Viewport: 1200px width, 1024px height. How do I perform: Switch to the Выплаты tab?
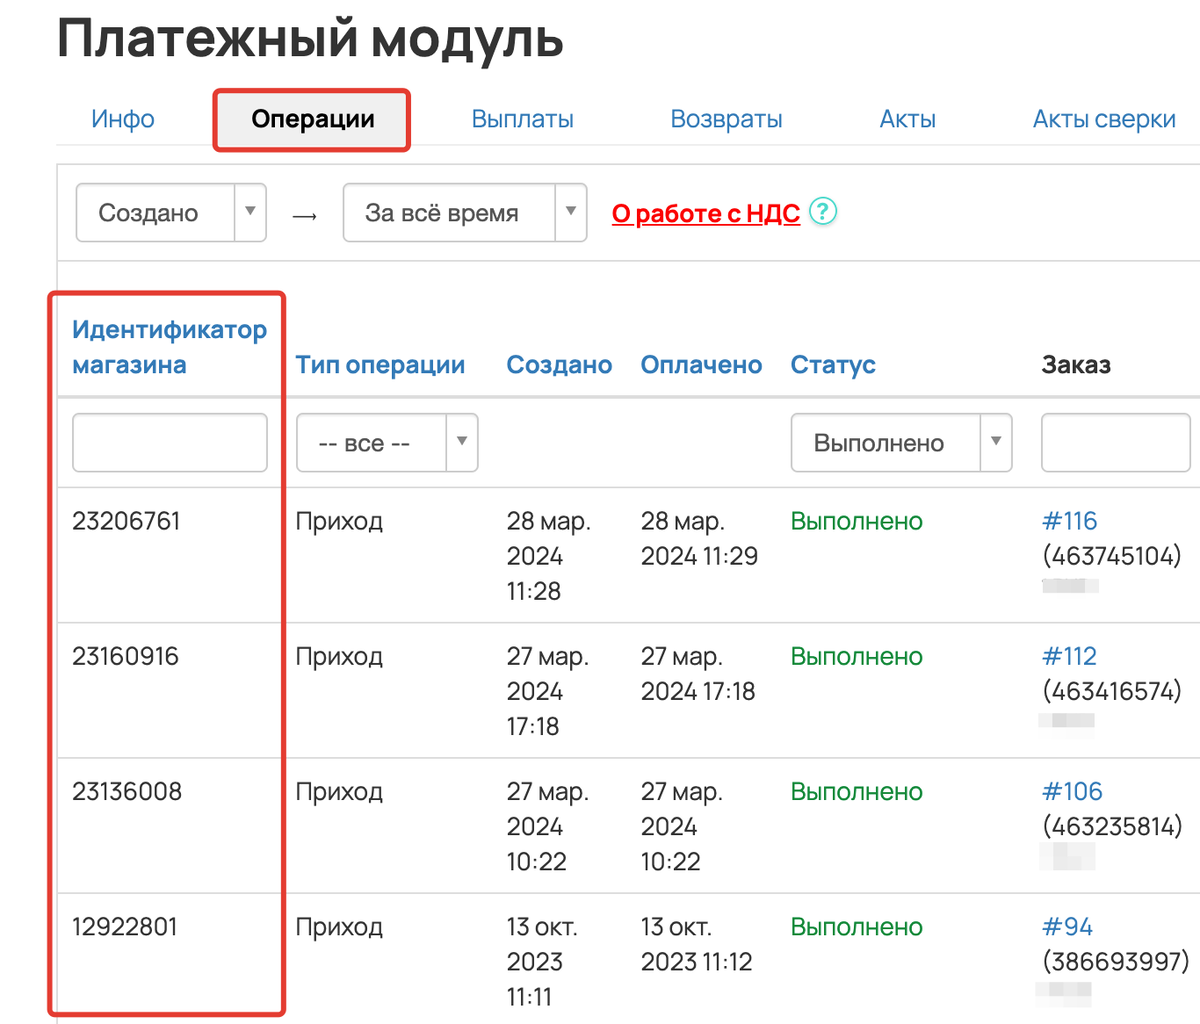pyautogui.click(x=522, y=119)
